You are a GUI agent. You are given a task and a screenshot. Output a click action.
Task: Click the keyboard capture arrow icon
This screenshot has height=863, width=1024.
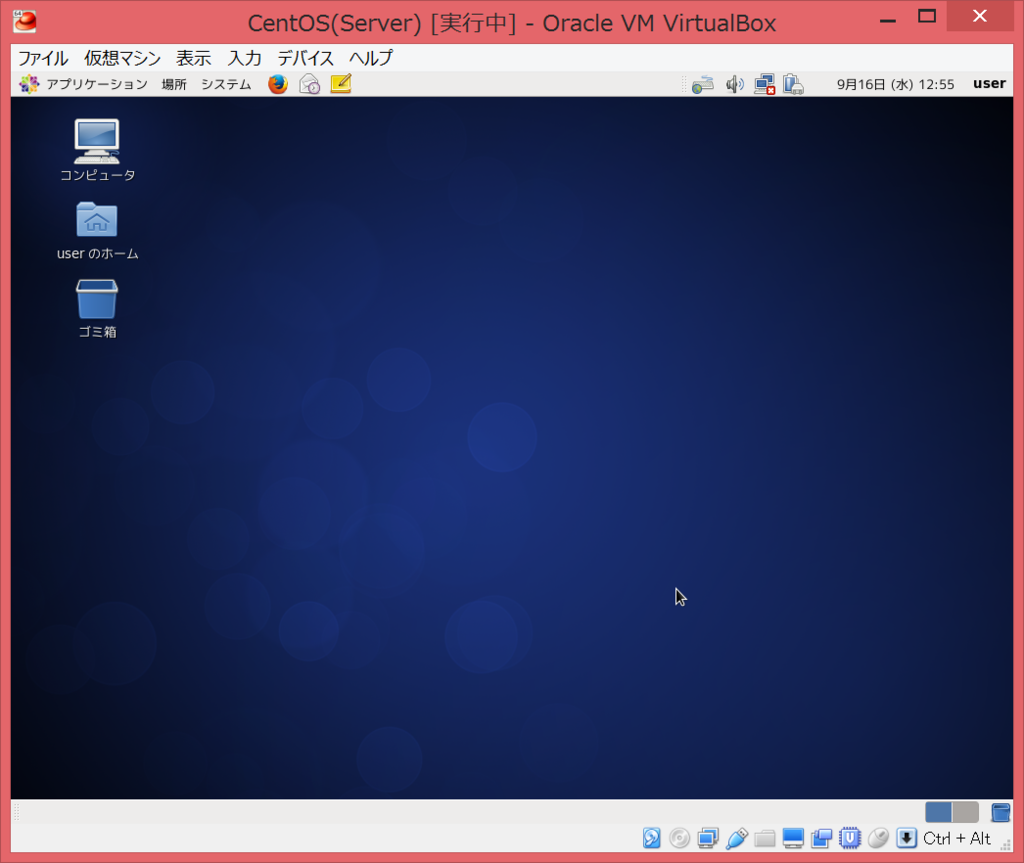pyautogui.click(x=906, y=838)
